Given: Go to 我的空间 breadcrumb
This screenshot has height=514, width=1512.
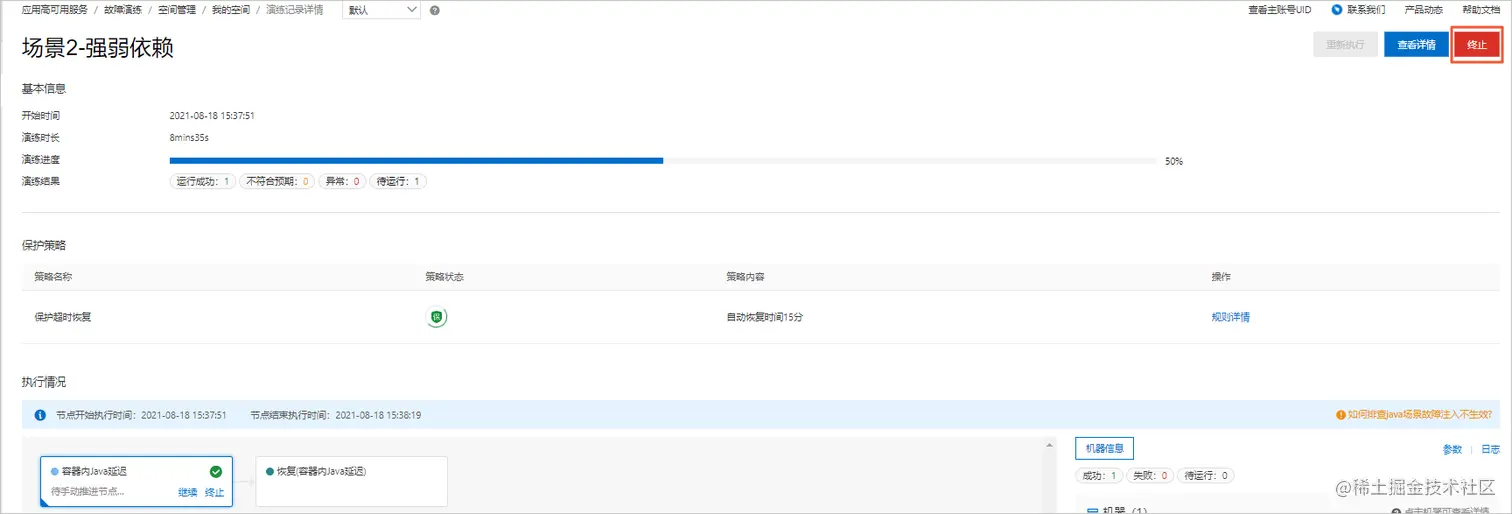Looking at the screenshot, I should coord(233,10).
